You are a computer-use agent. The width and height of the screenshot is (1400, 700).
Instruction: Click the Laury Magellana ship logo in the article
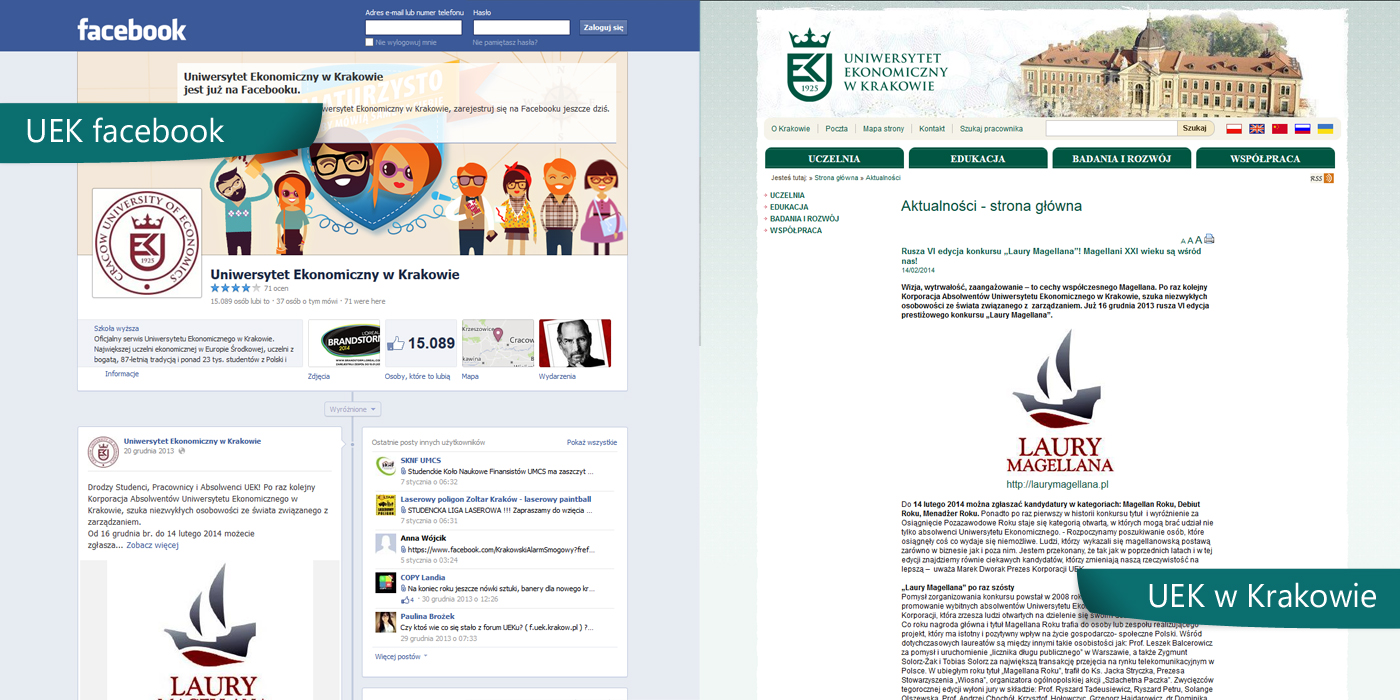[x=1059, y=402]
